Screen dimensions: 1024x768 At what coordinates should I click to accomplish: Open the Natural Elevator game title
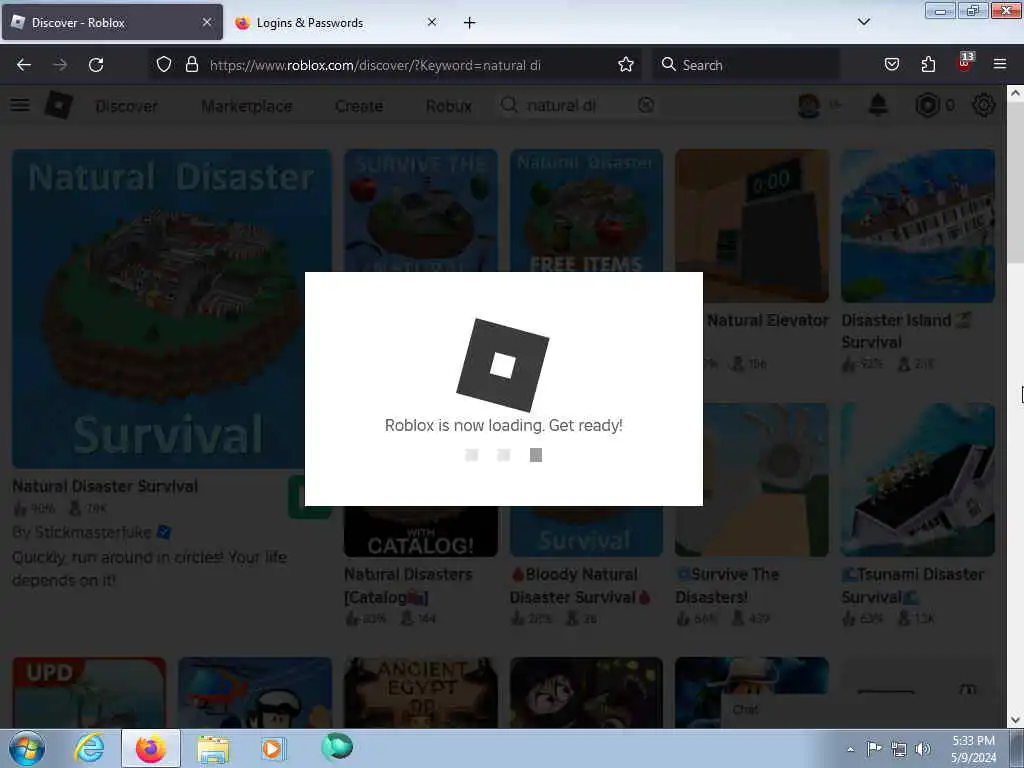click(768, 321)
